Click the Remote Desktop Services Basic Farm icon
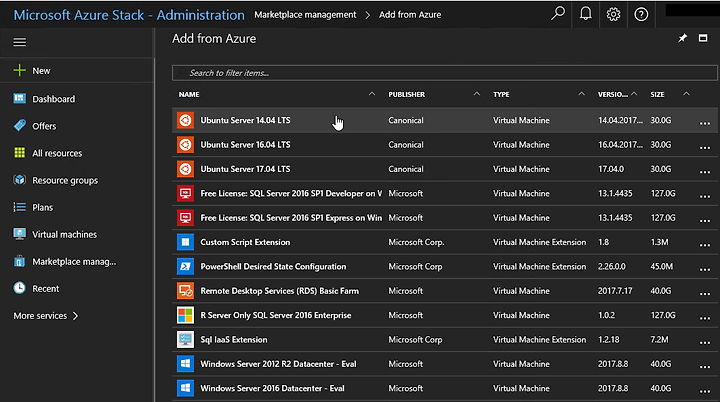 186,291
